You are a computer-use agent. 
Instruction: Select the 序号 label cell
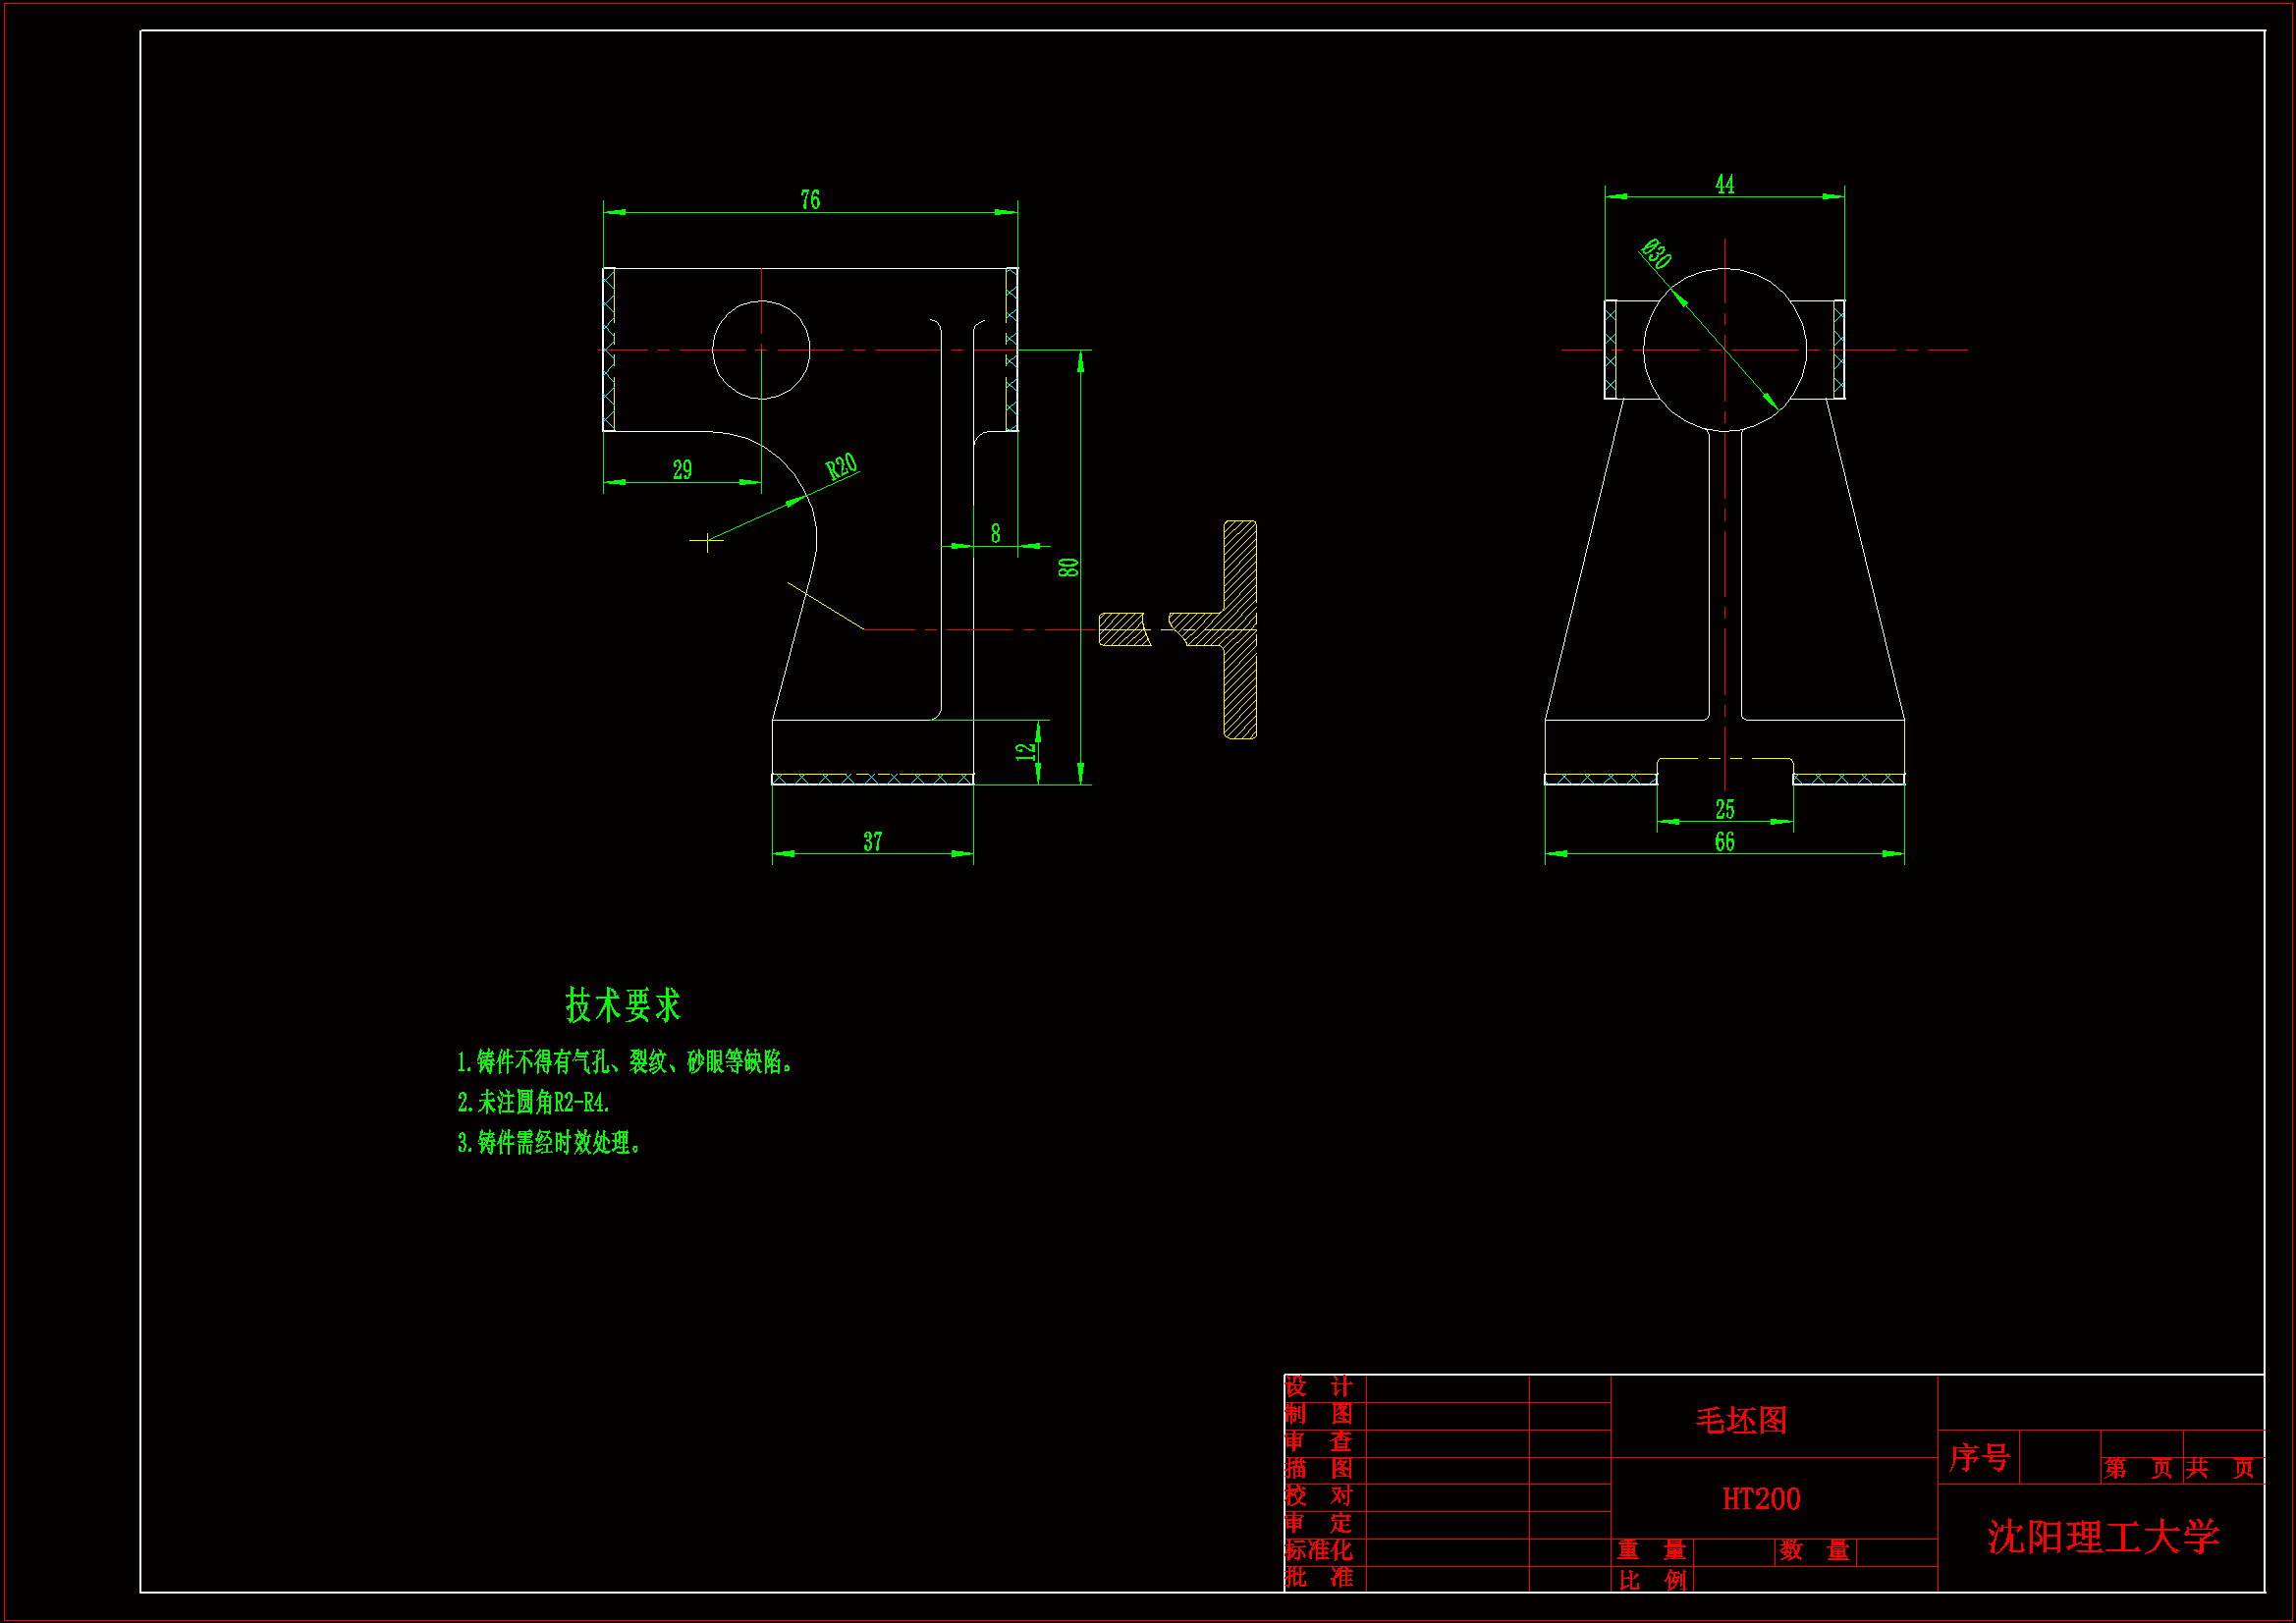pyautogui.click(x=1979, y=1457)
